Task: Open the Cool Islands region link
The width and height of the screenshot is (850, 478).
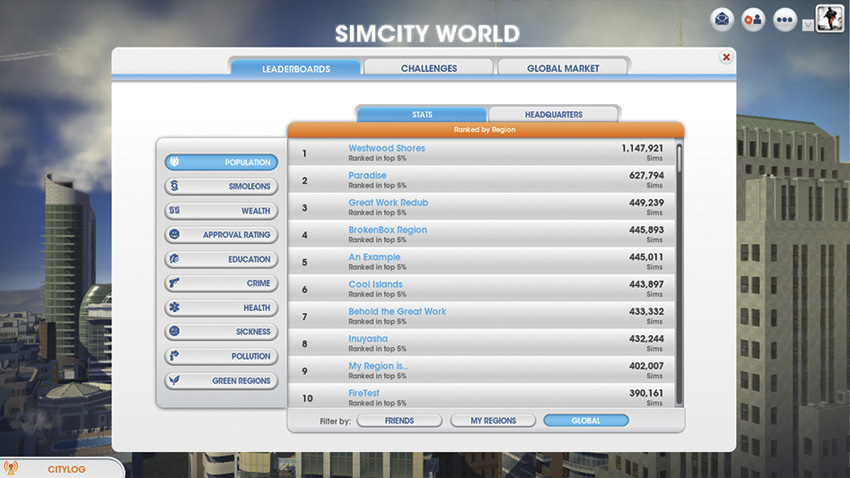Action: coord(375,284)
